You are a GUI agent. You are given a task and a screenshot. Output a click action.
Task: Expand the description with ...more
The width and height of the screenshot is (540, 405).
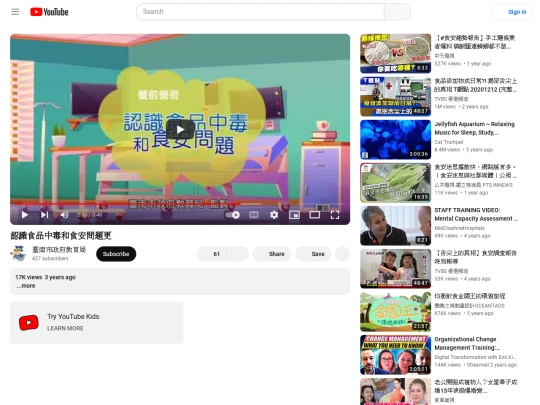coord(26,285)
